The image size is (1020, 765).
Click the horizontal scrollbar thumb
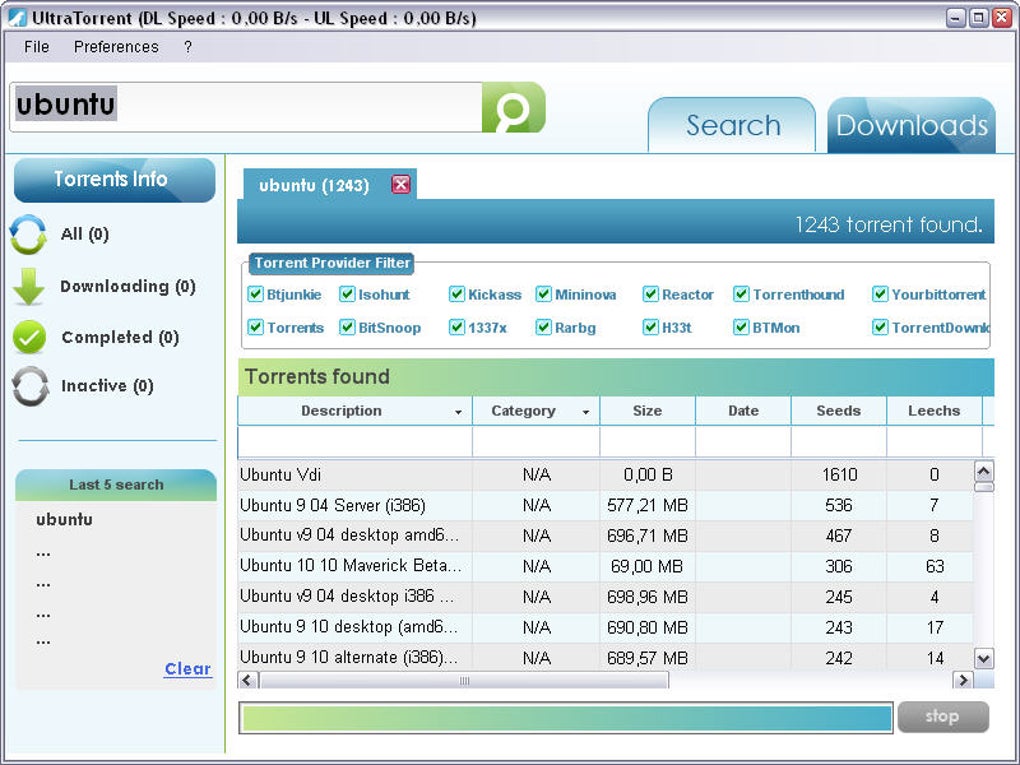pyautogui.click(x=464, y=680)
